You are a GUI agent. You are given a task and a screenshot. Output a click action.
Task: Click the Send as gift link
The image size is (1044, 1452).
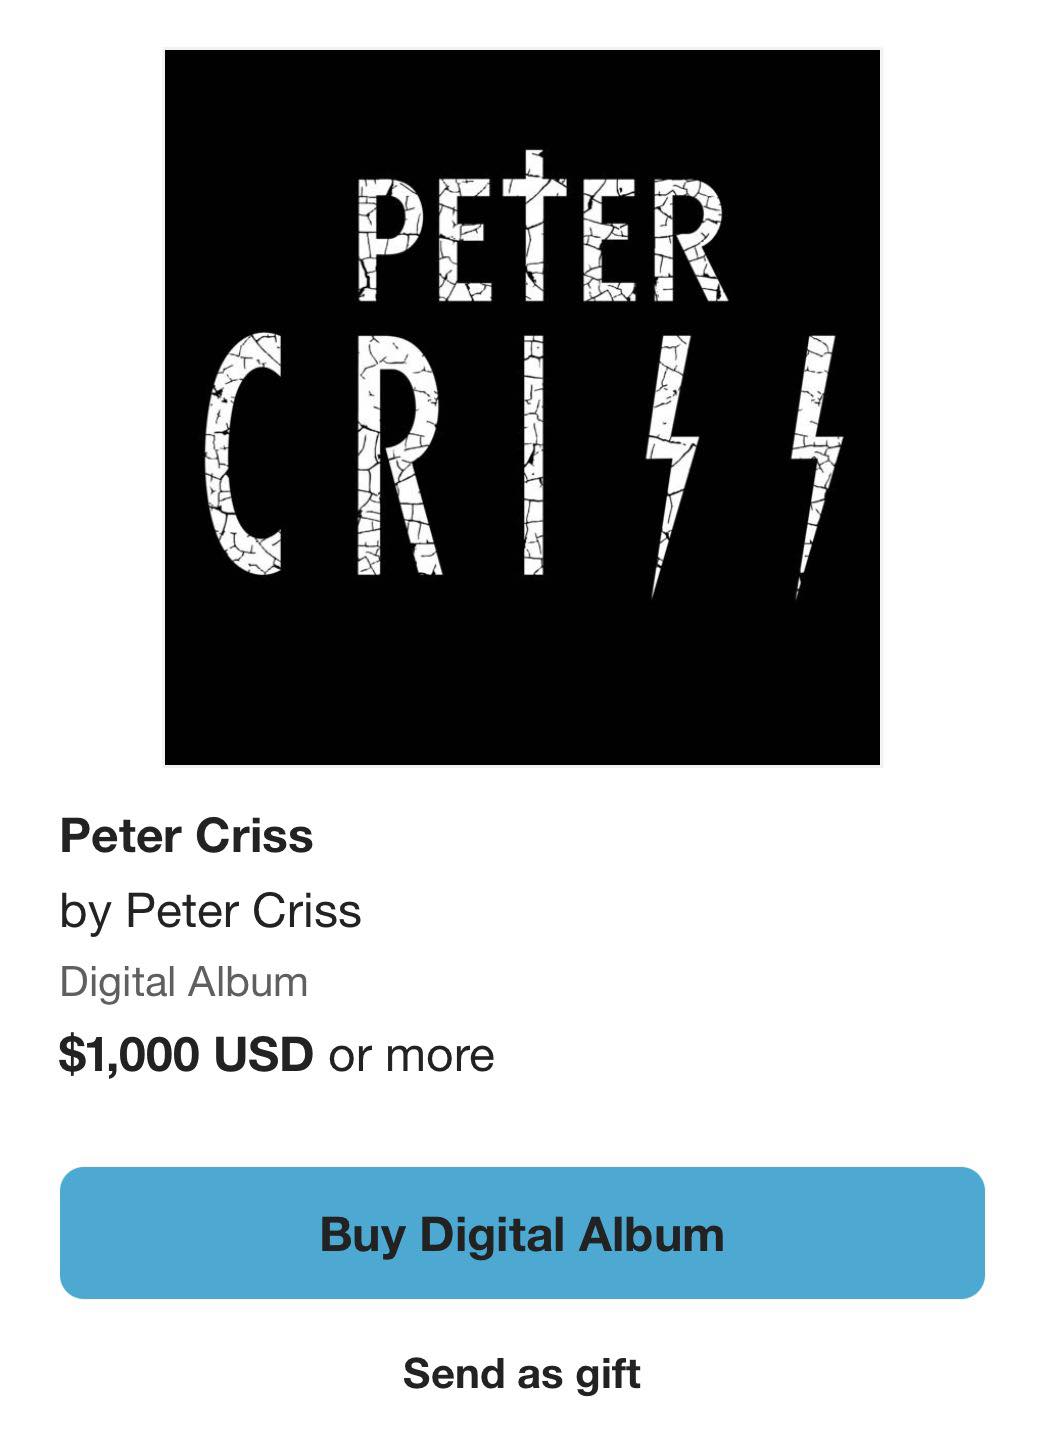(521, 1374)
